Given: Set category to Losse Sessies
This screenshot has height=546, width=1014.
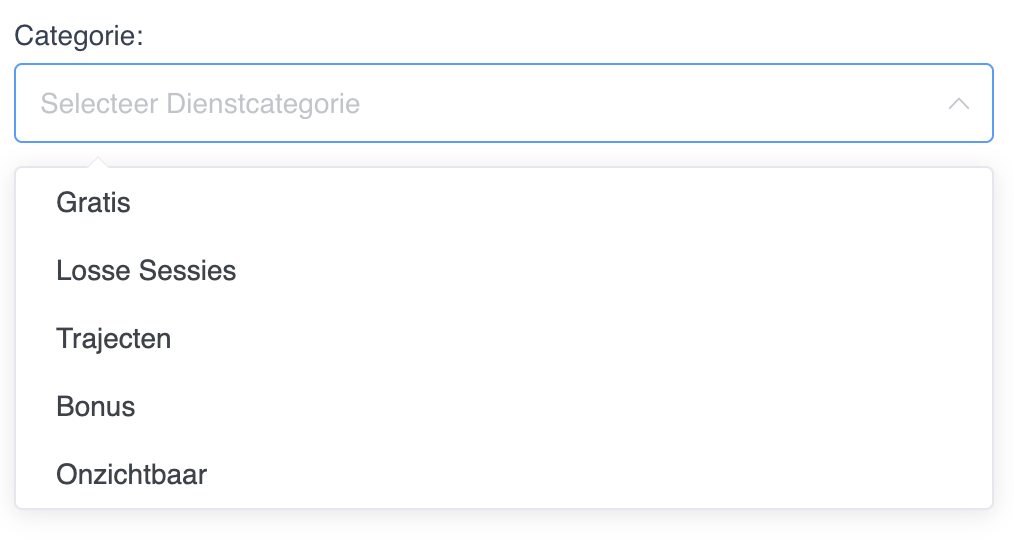Looking at the screenshot, I should coord(146,271).
